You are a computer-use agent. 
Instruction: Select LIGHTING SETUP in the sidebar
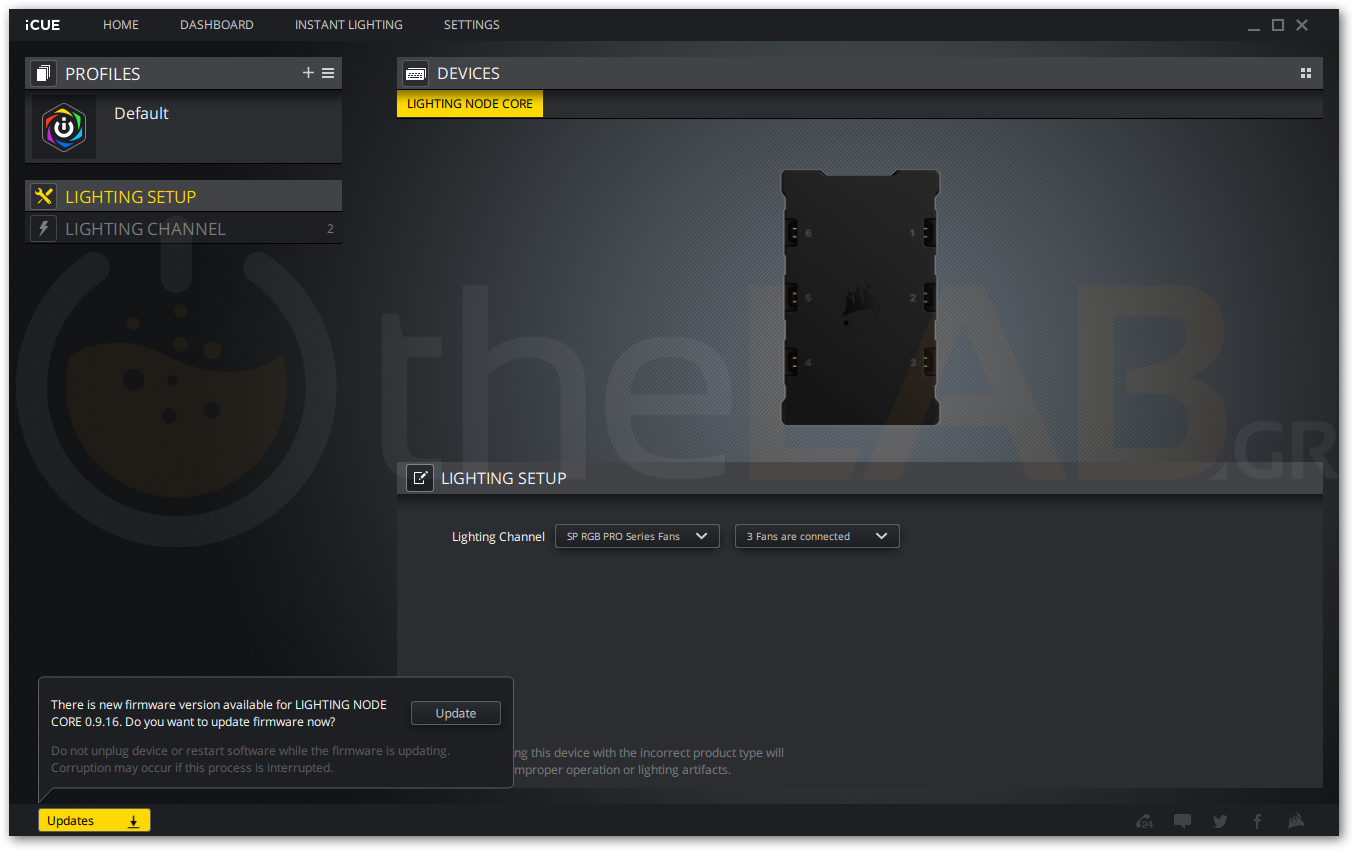183,196
